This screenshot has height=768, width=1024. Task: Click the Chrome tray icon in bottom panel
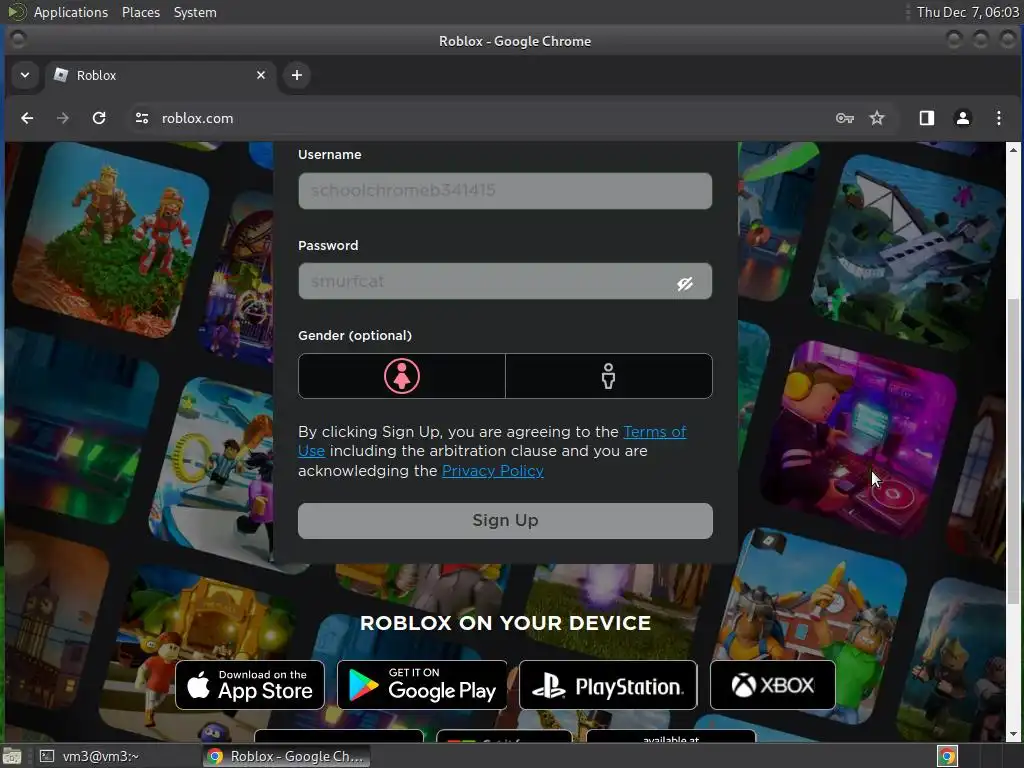click(x=947, y=756)
